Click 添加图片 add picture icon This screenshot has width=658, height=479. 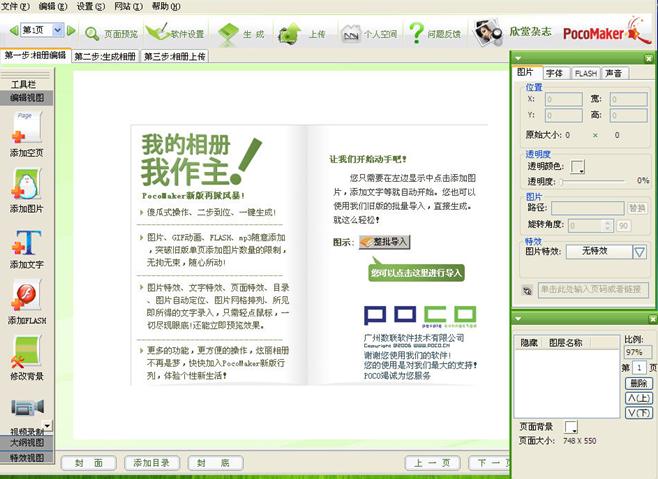27,184
